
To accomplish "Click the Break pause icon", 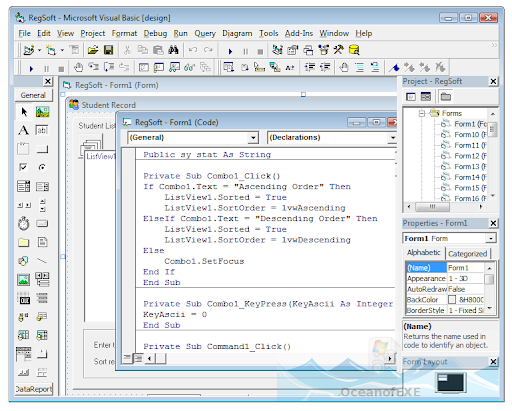I will (x=245, y=51).
